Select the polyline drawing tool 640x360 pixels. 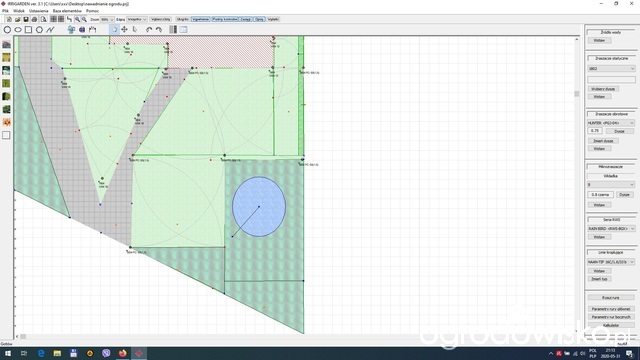coord(50,30)
